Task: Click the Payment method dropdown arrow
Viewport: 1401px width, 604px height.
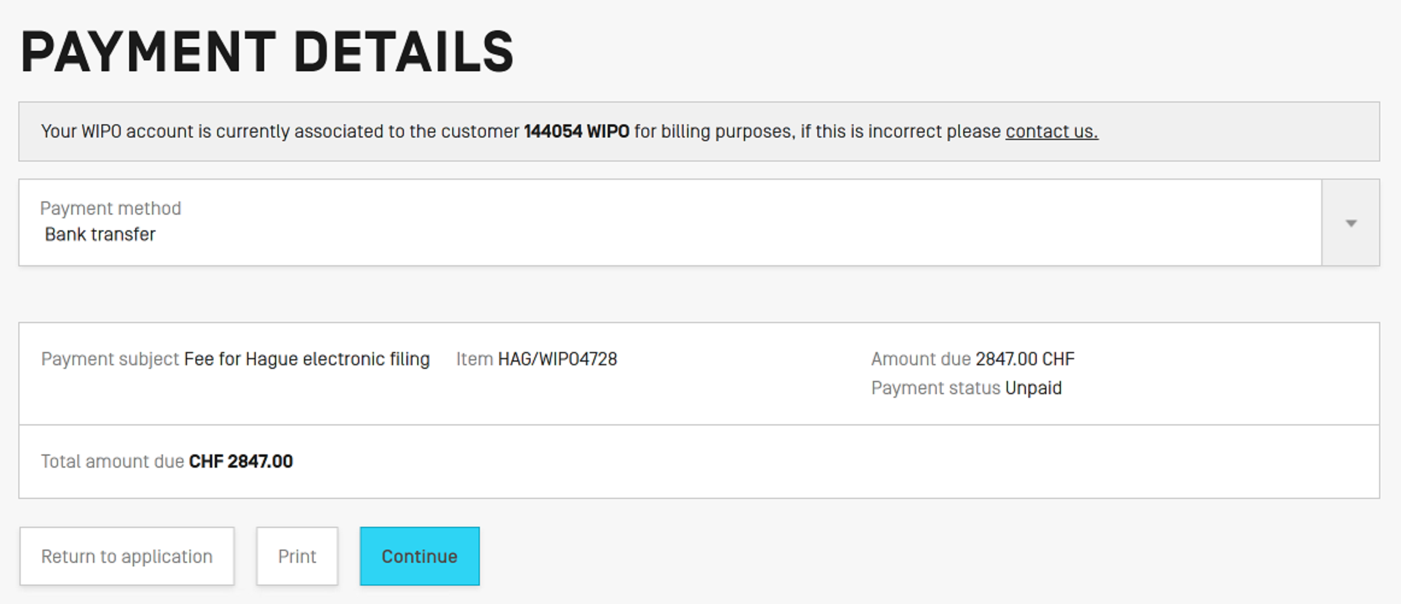Action: pyautogui.click(x=1350, y=223)
